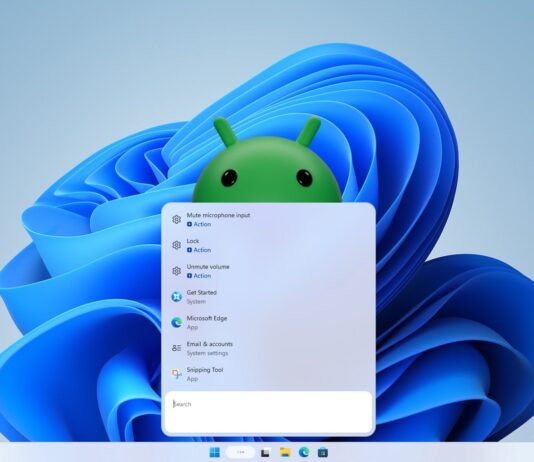Click the Action badge under Unmute volume

coord(199,276)
